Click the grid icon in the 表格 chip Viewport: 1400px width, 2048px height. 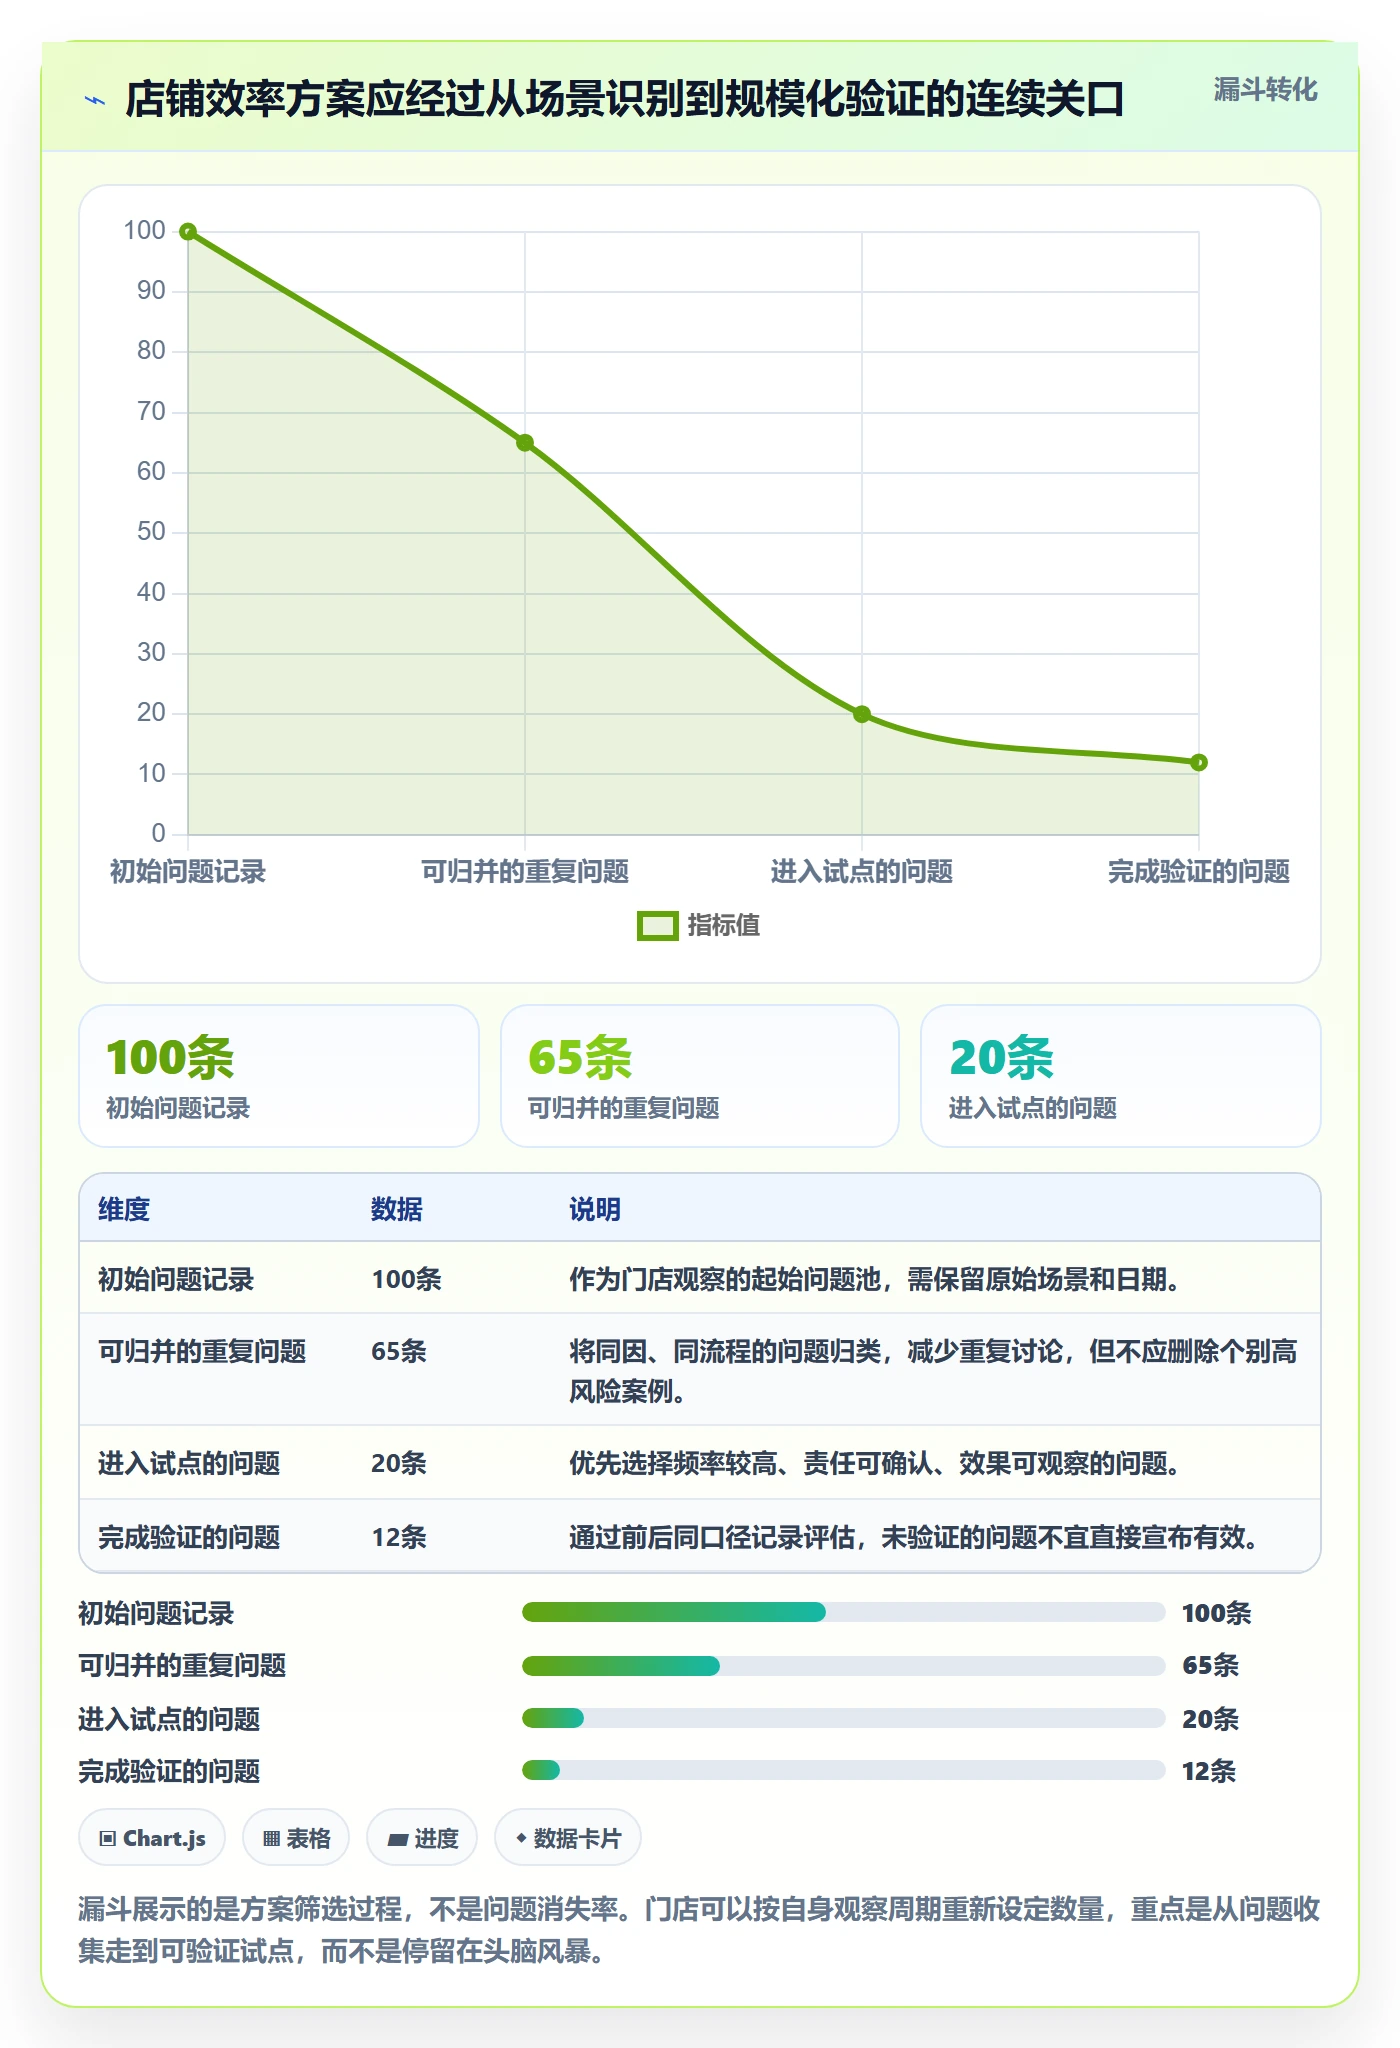[x=271, y=1839]
